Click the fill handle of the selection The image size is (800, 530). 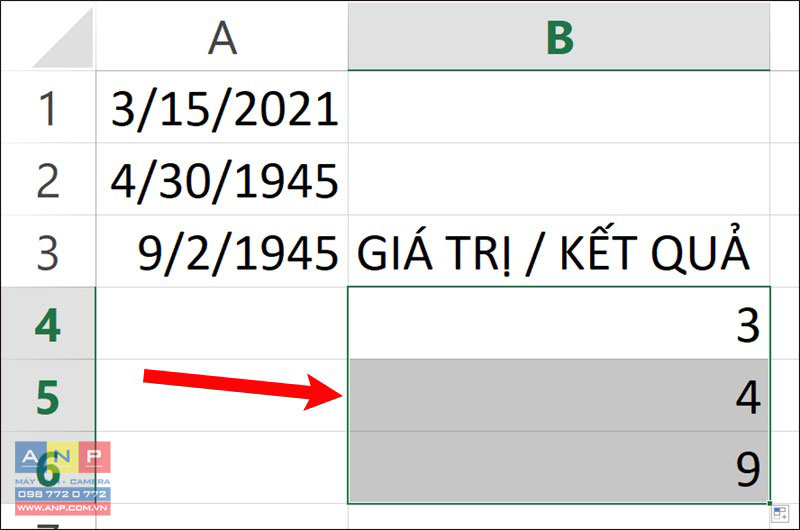tap(770, 503)
